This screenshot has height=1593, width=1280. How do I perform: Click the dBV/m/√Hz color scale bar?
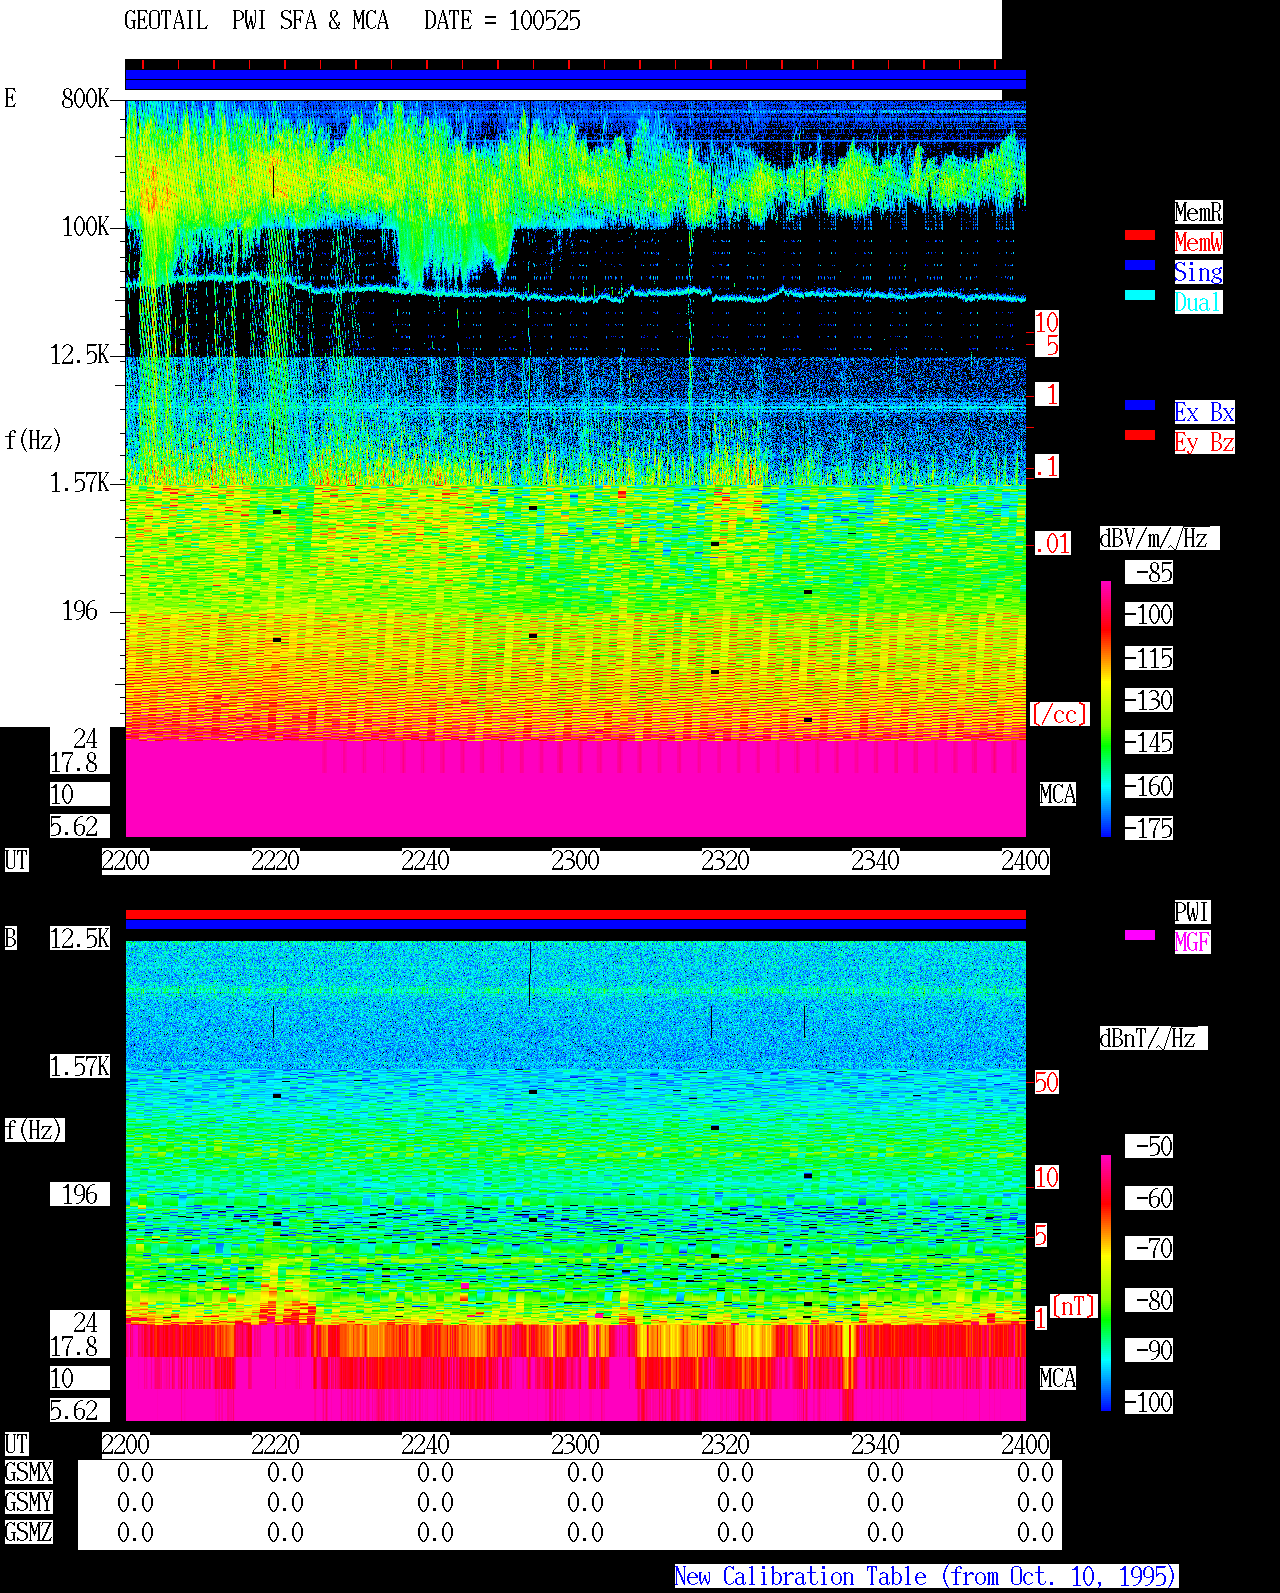1106,709
